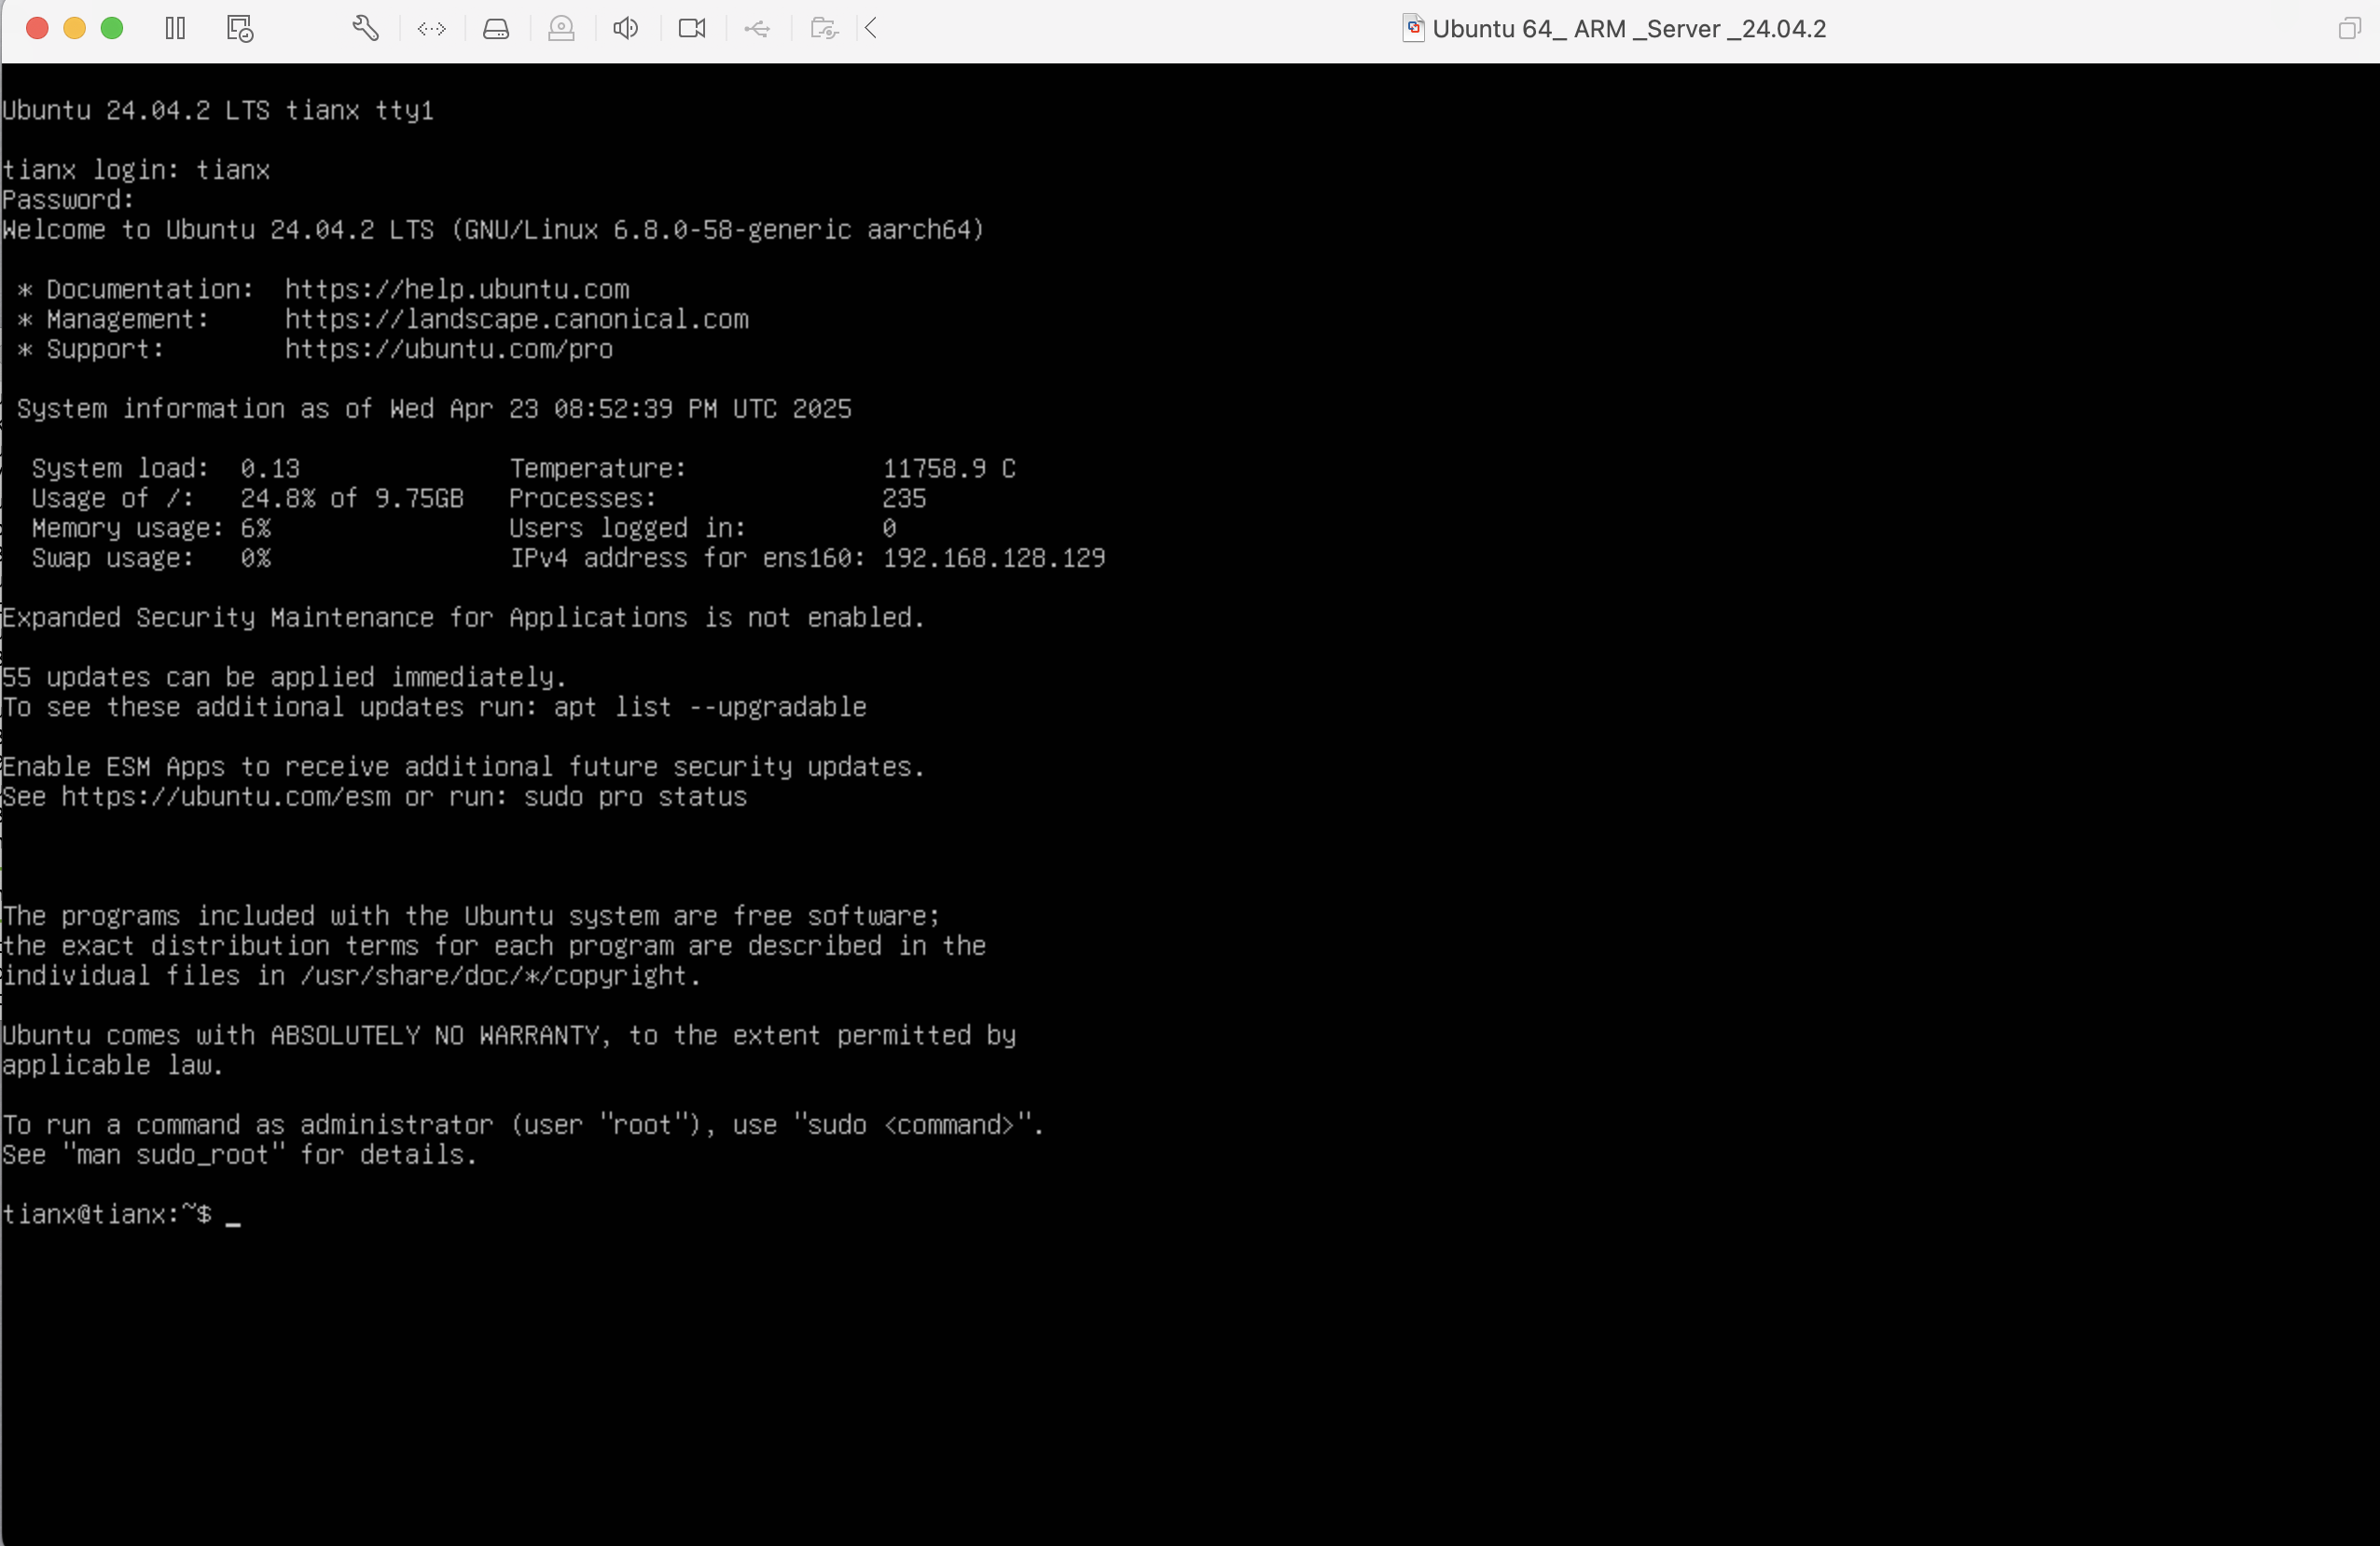
Task: Collapse the device toolbar chevron
Action: (871, 28)
